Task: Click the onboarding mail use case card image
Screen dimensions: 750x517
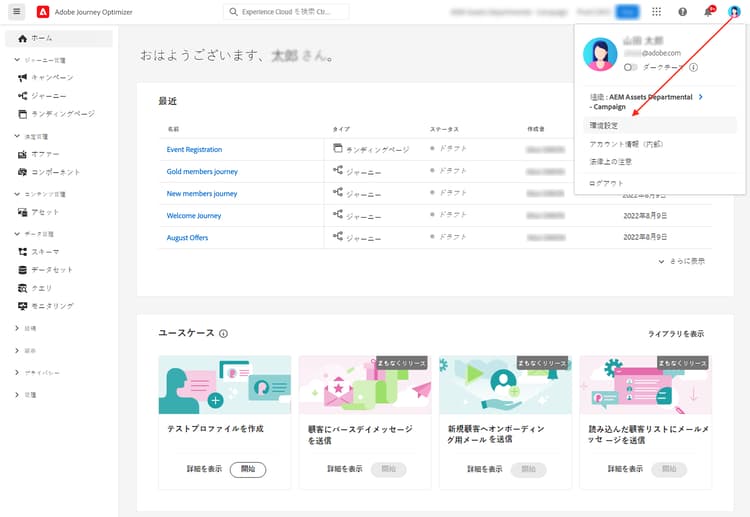Action: tap(505, 385)
